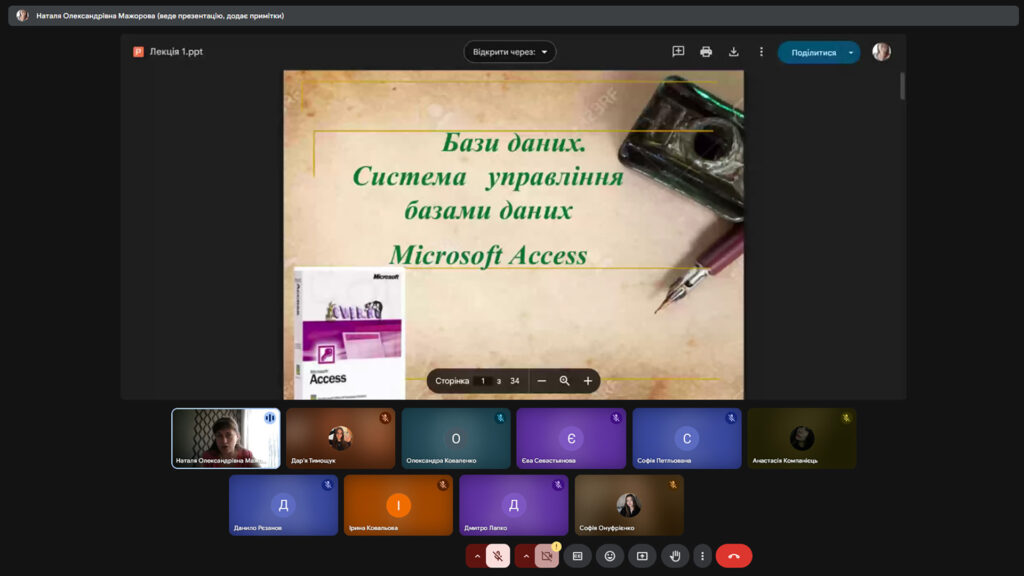Screen dimensions: 1024x576
Task: Select Олександра Коваленко participant tile
Action: (x=456, y=438)
